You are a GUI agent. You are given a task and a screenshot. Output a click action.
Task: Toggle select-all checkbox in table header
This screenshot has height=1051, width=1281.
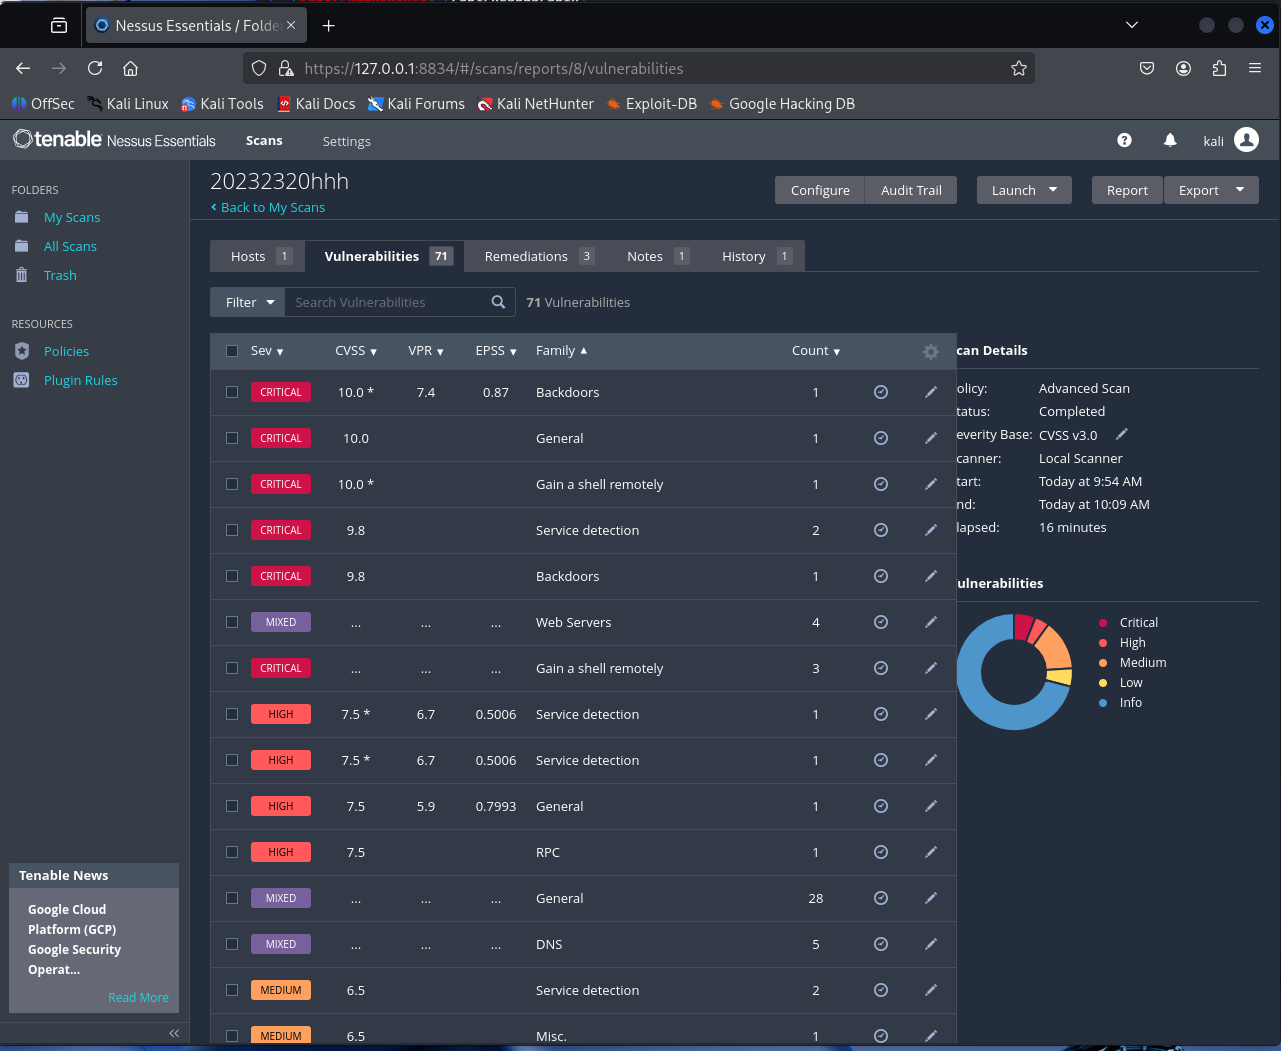pos(232,351)
